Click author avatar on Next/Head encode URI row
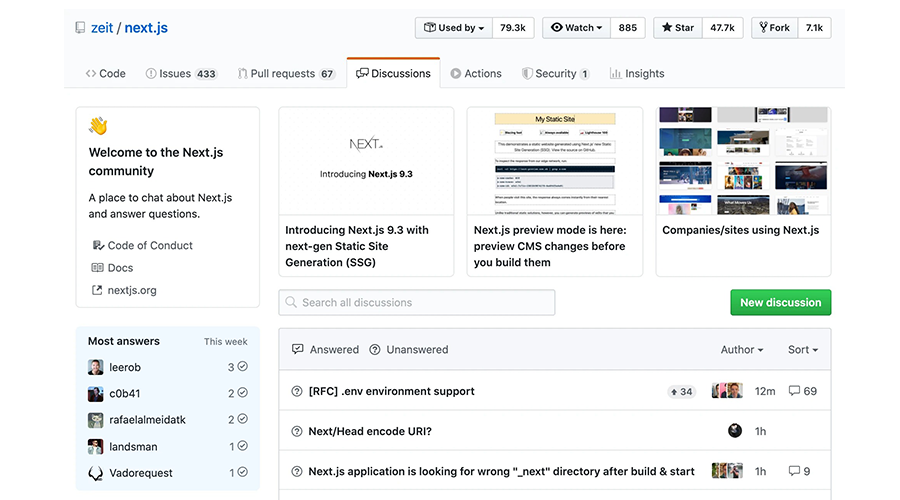The width and height of the screenshot is (900, 500). [x=735, y=431]
